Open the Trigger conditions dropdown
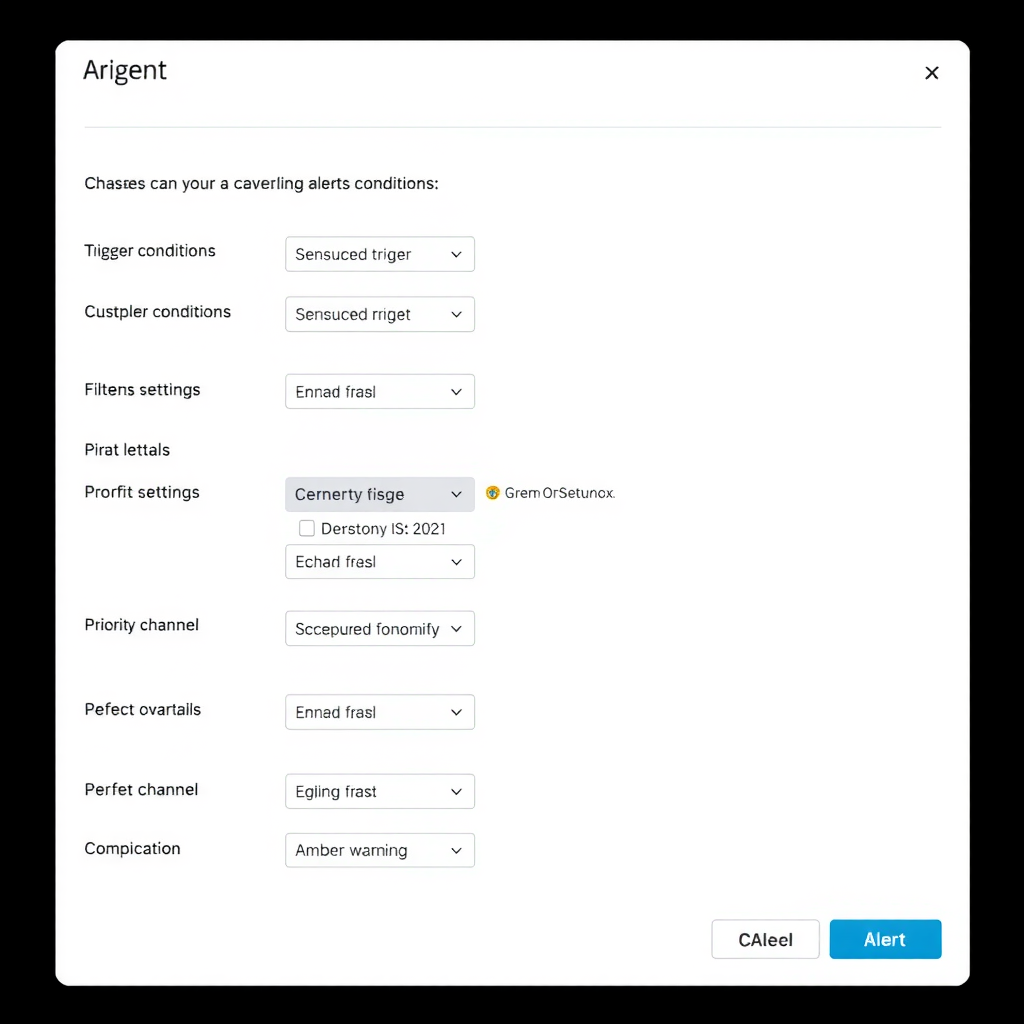Viewport: 1024px width, 1024px height. point(379,254)
